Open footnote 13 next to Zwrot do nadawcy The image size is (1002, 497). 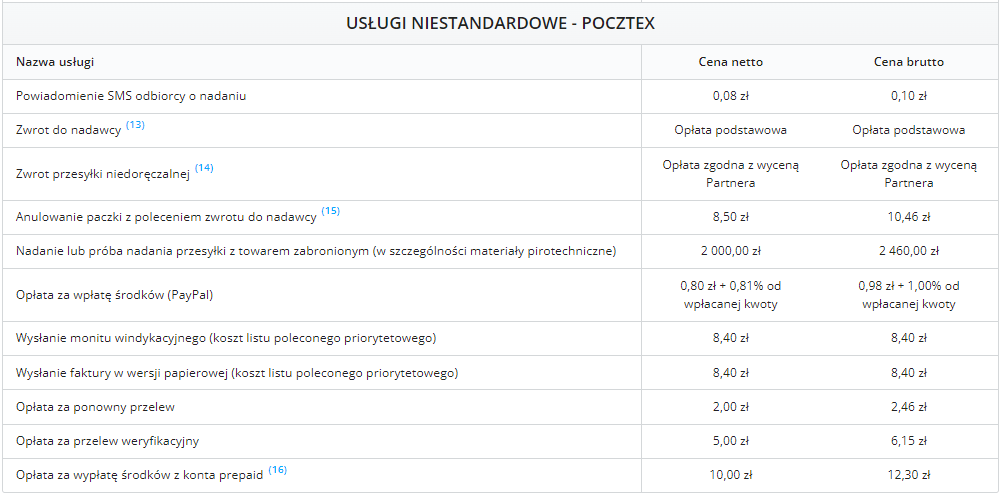click(x=135, y=126)
